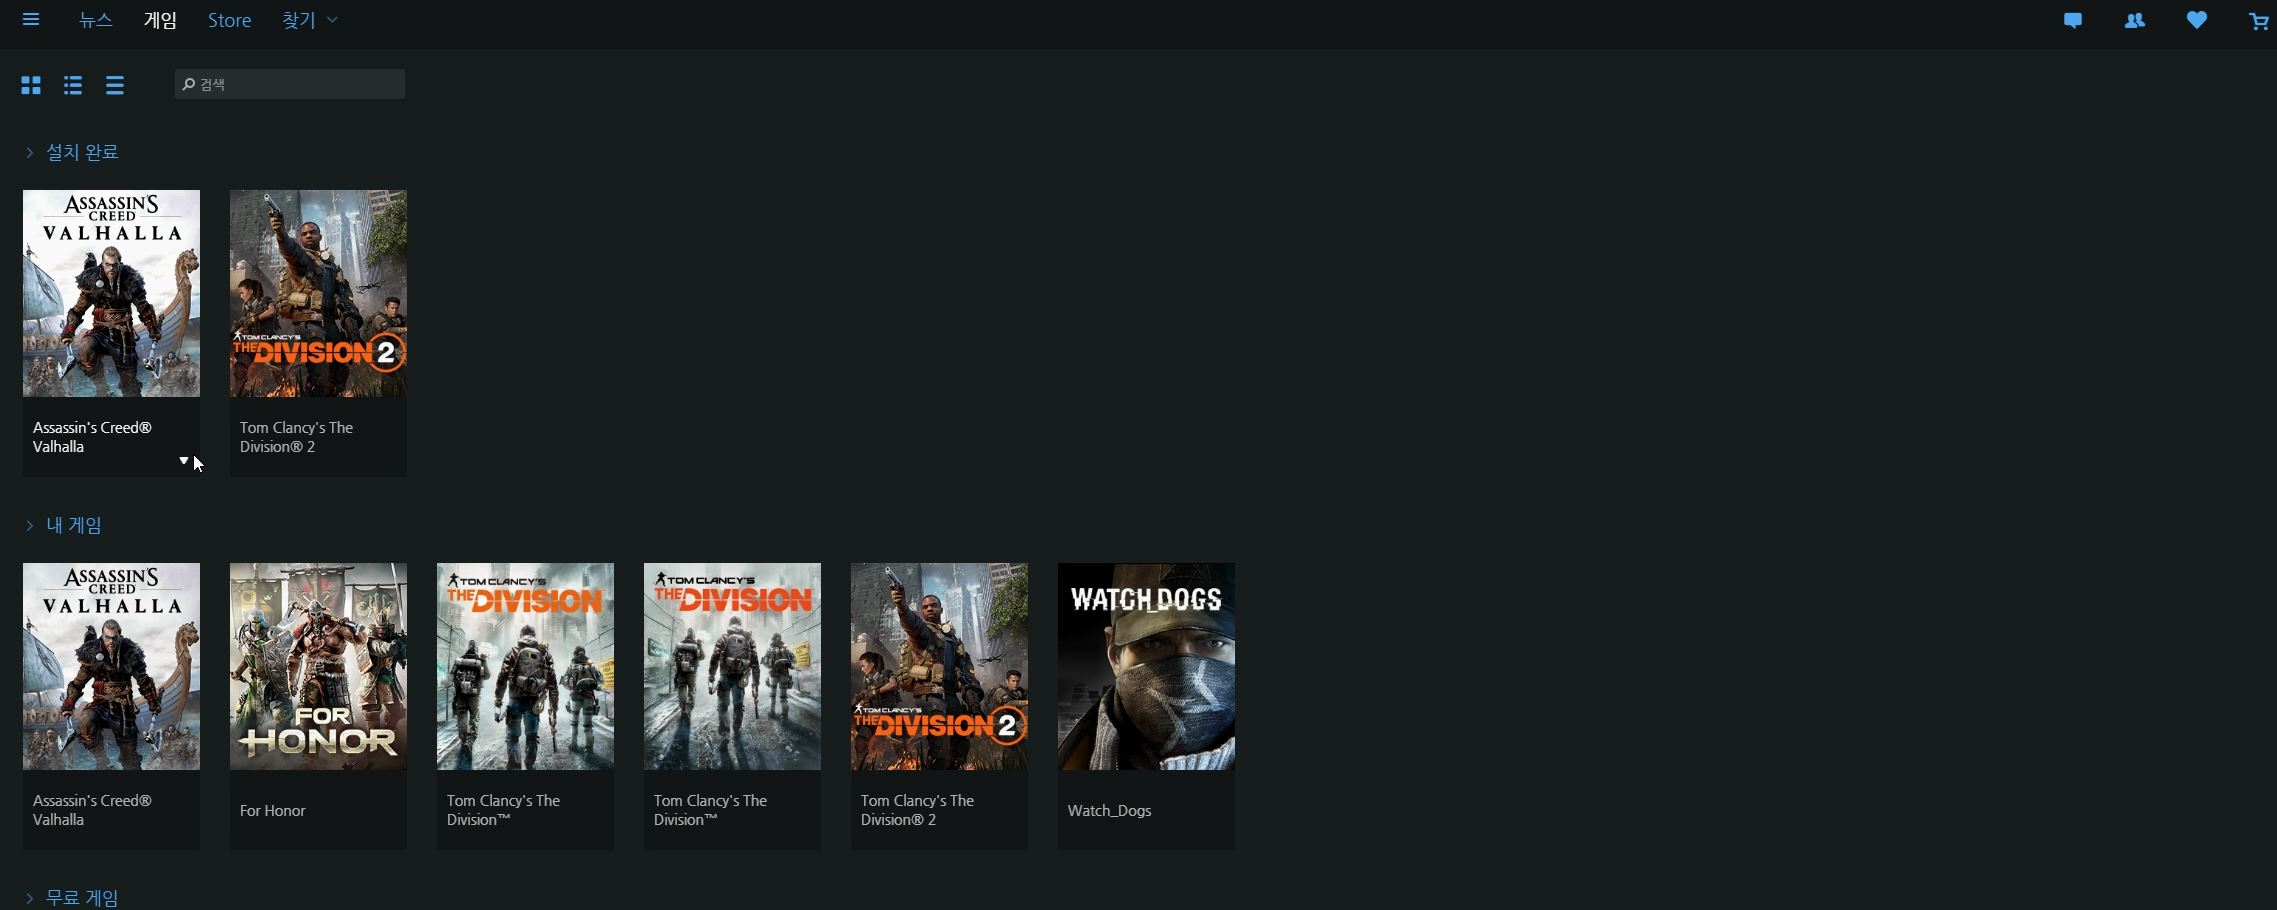Switch to detailed list view

73,85
